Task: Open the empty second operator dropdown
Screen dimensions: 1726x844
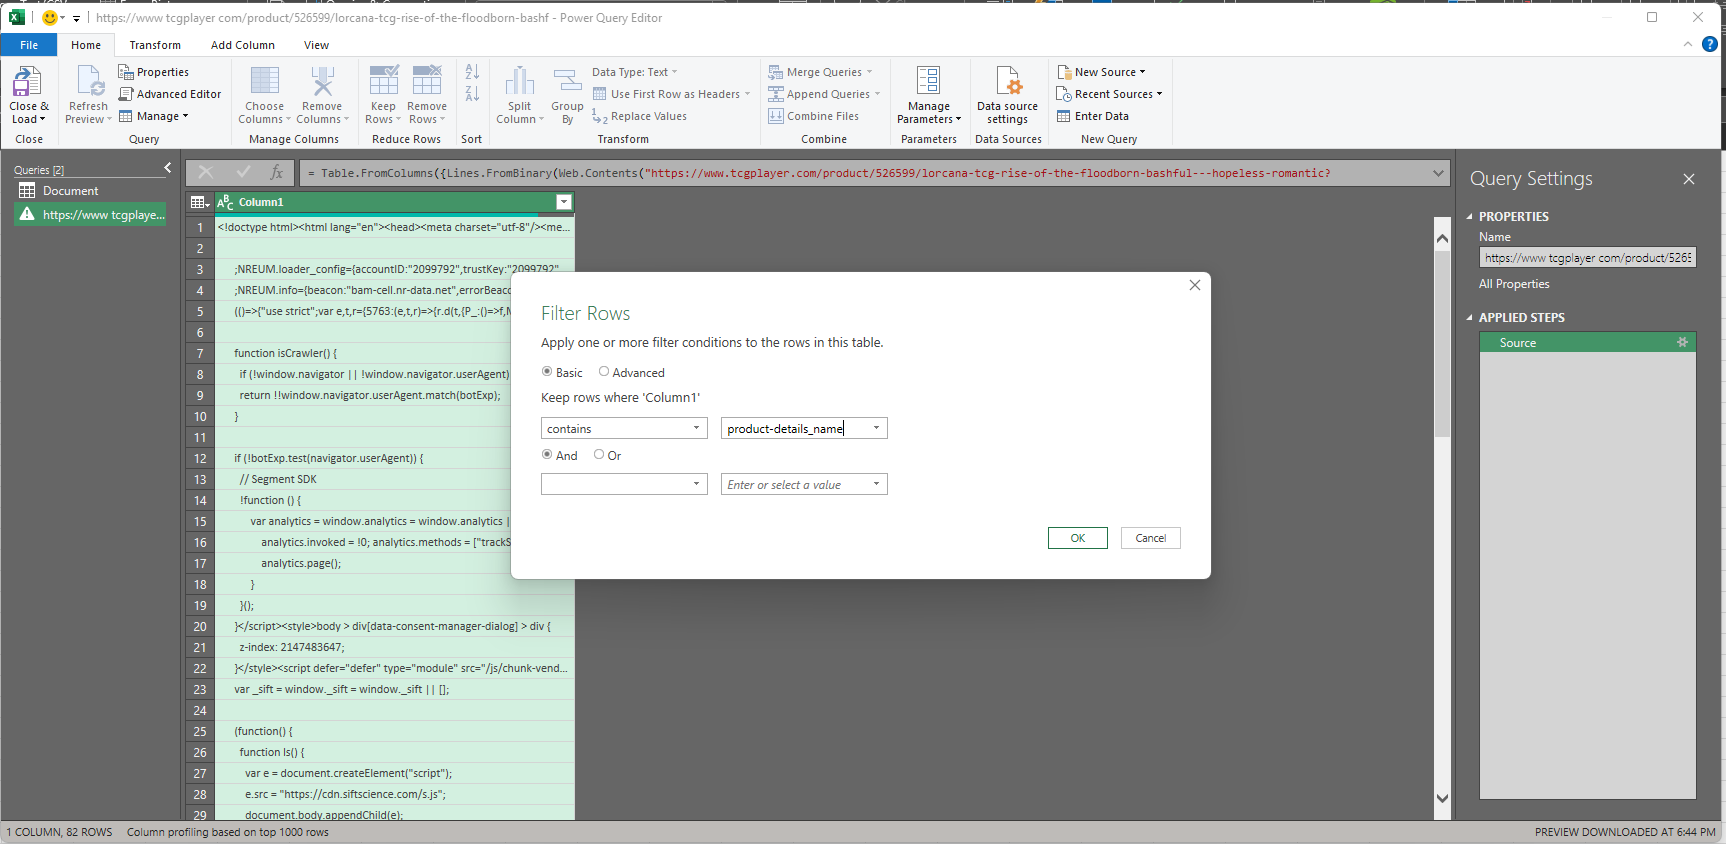Action: tap(625, 484)
